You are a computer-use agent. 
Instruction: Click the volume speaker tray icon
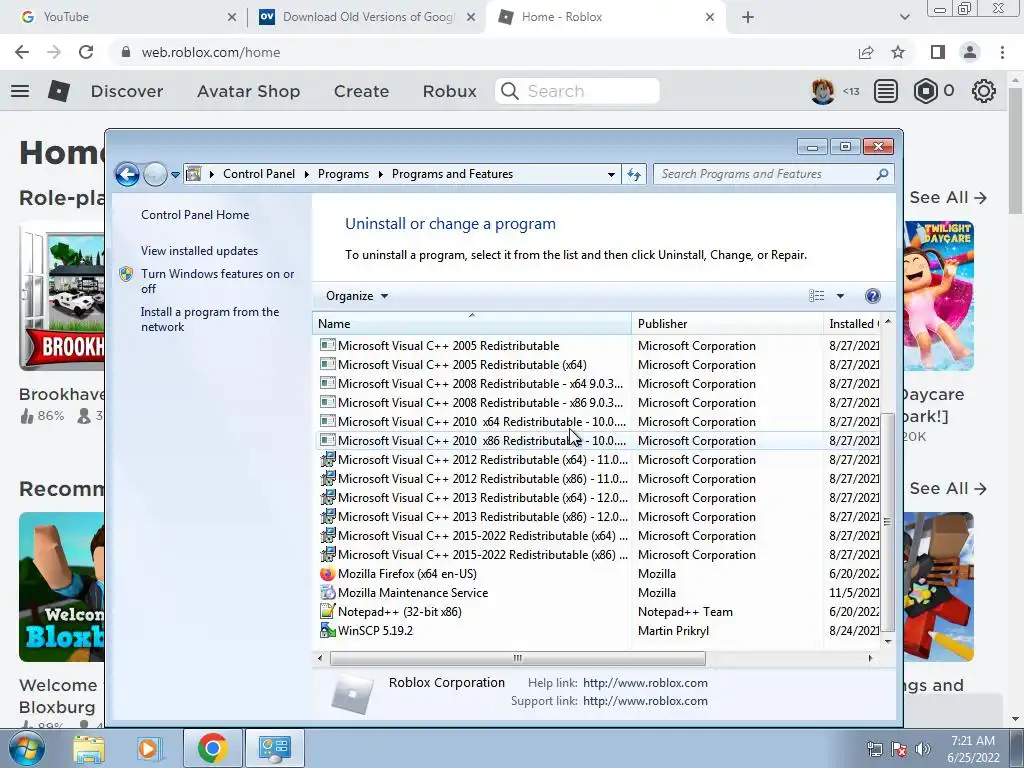[x=923, y=749]
